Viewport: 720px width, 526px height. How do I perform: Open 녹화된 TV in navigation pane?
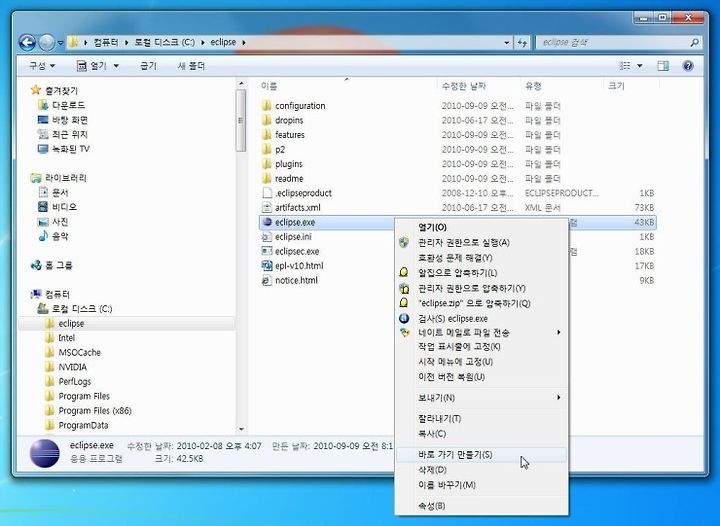[x=64, y=149]
